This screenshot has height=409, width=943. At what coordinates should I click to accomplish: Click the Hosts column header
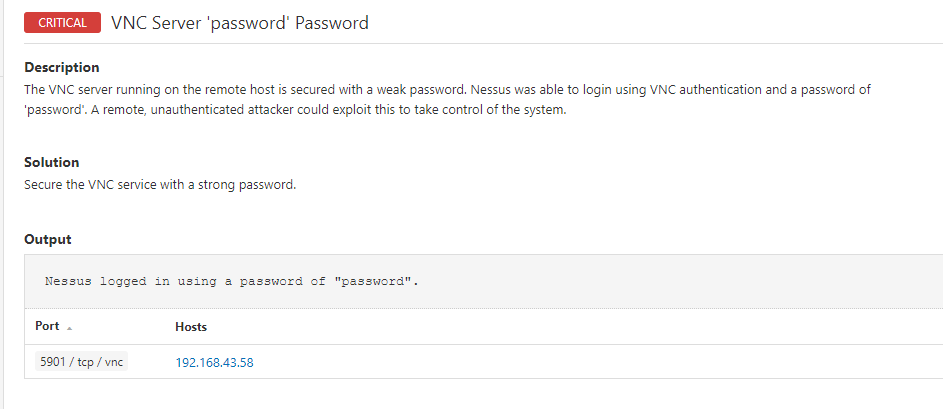pos(191,327)
